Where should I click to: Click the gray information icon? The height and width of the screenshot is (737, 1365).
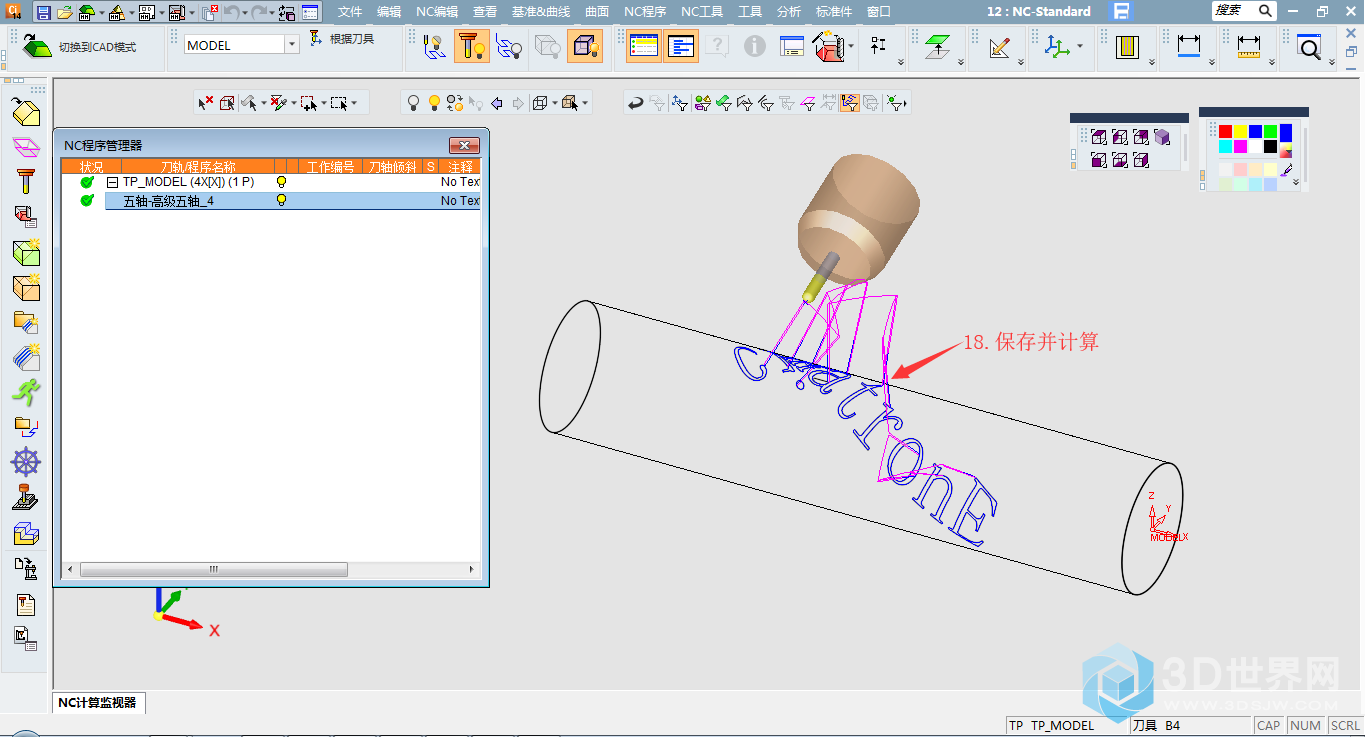click(x=755, y=46)
